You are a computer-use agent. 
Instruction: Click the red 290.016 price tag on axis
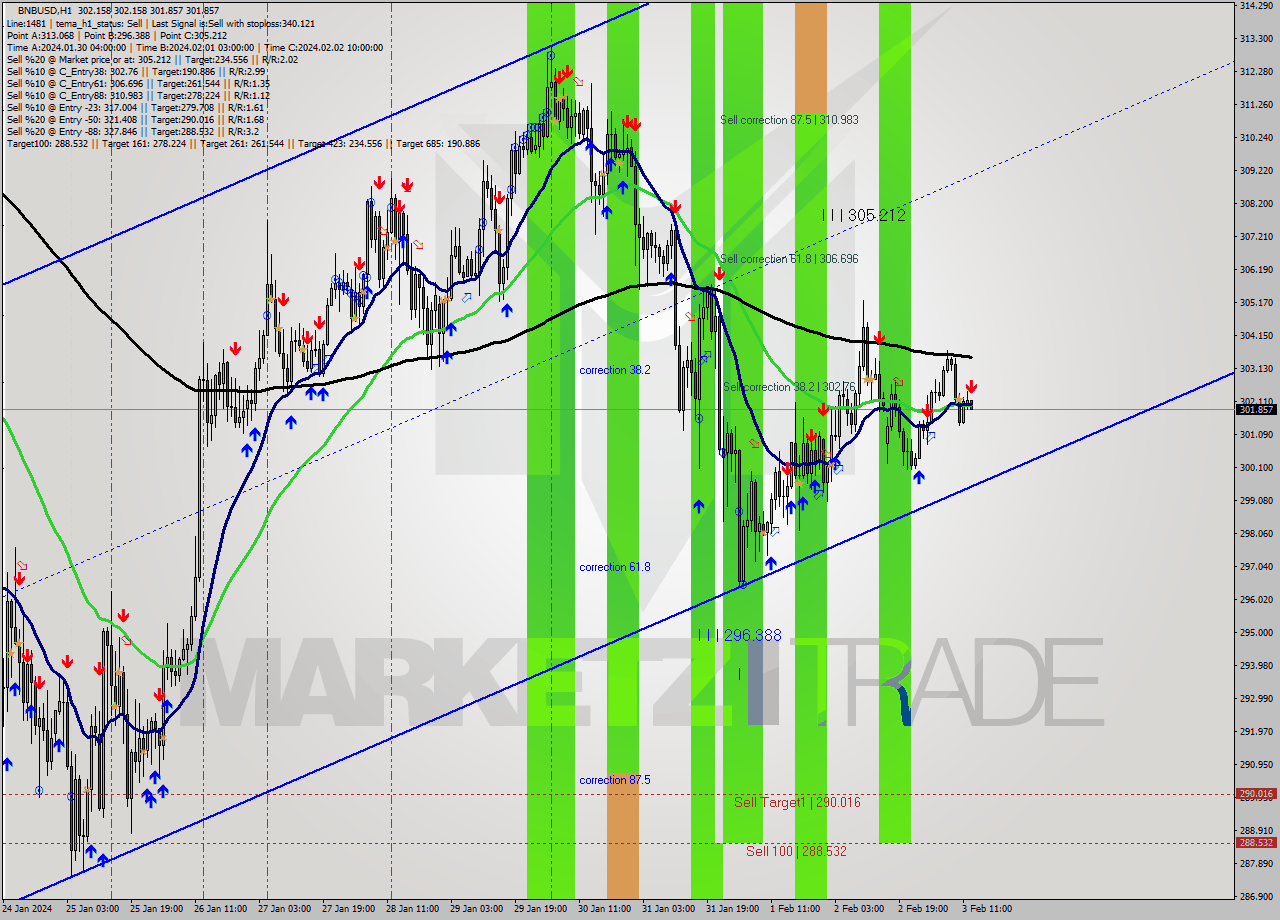coord(1256,794)
